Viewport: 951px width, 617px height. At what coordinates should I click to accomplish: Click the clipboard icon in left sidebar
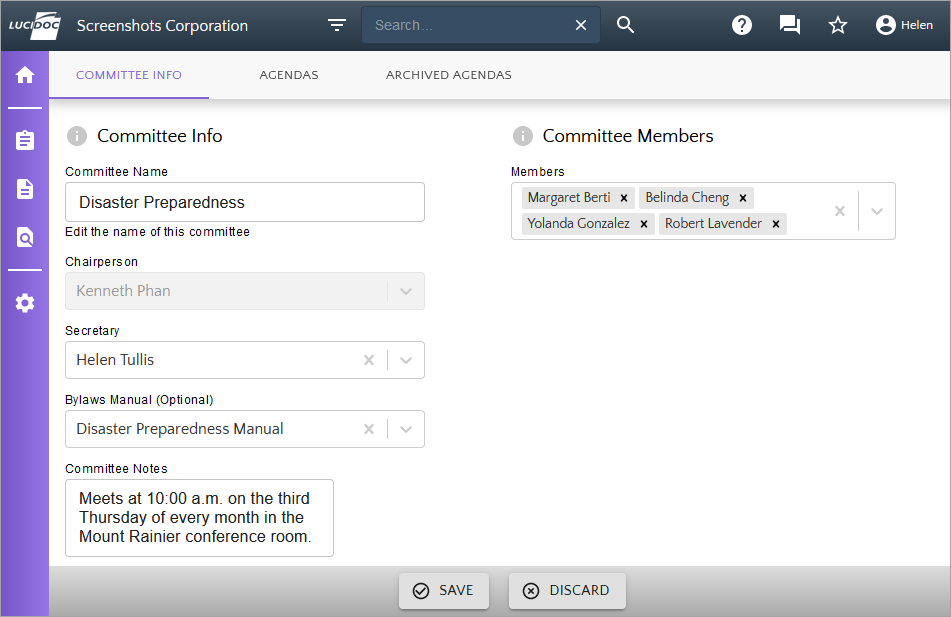point(25,140)
